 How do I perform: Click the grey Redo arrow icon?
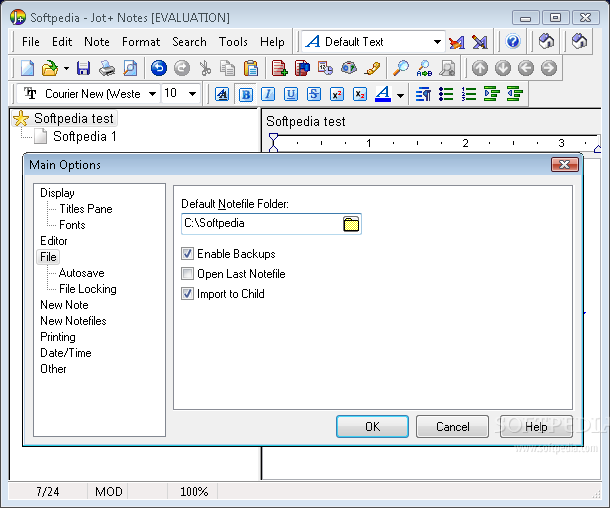pyautogui.click(x=182, y=68)
